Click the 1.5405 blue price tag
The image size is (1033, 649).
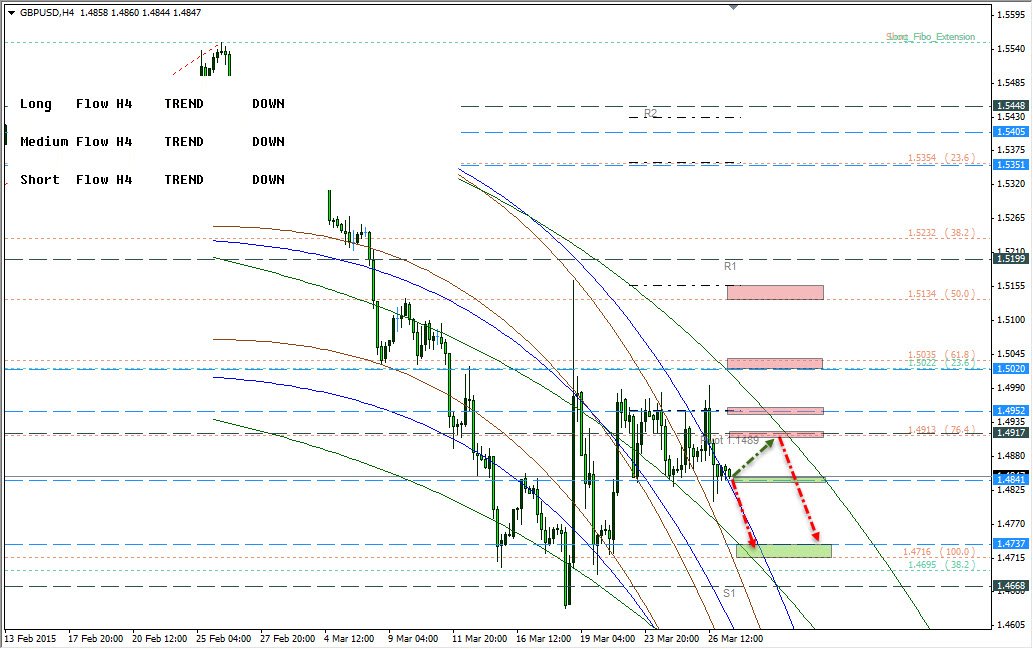point(1011,132)
